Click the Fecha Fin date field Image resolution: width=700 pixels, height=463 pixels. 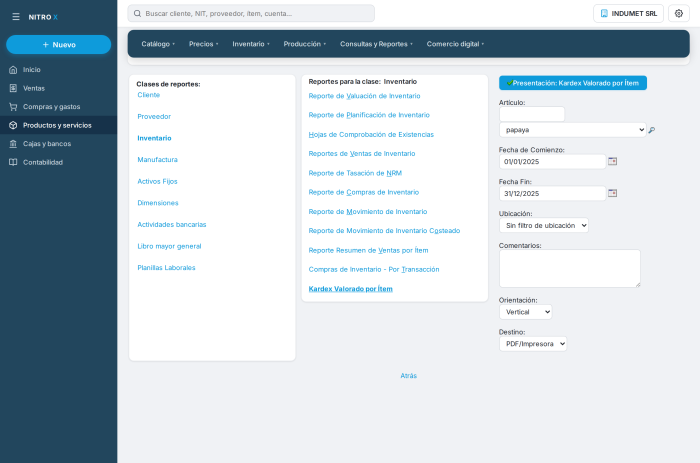[x=552, y=193]
